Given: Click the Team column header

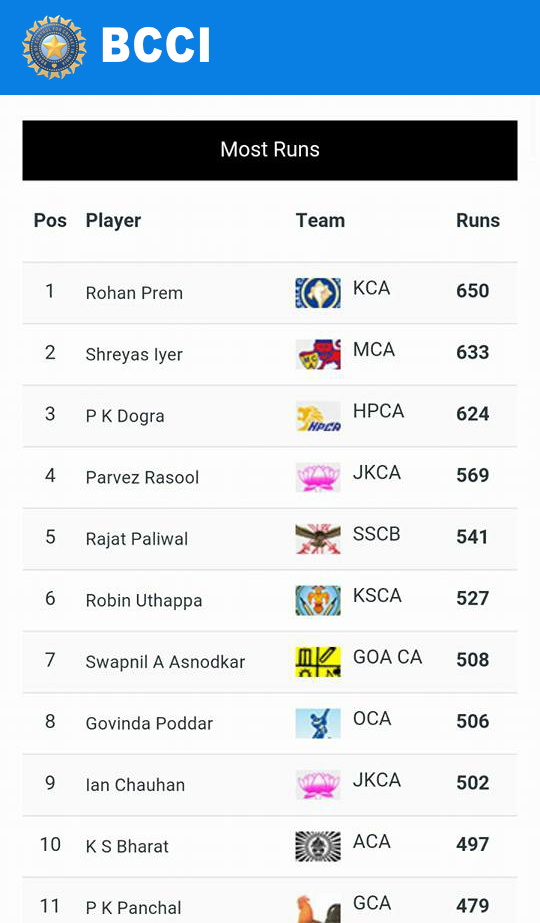Looking at the screenshot, I should [x=320, y=220].
